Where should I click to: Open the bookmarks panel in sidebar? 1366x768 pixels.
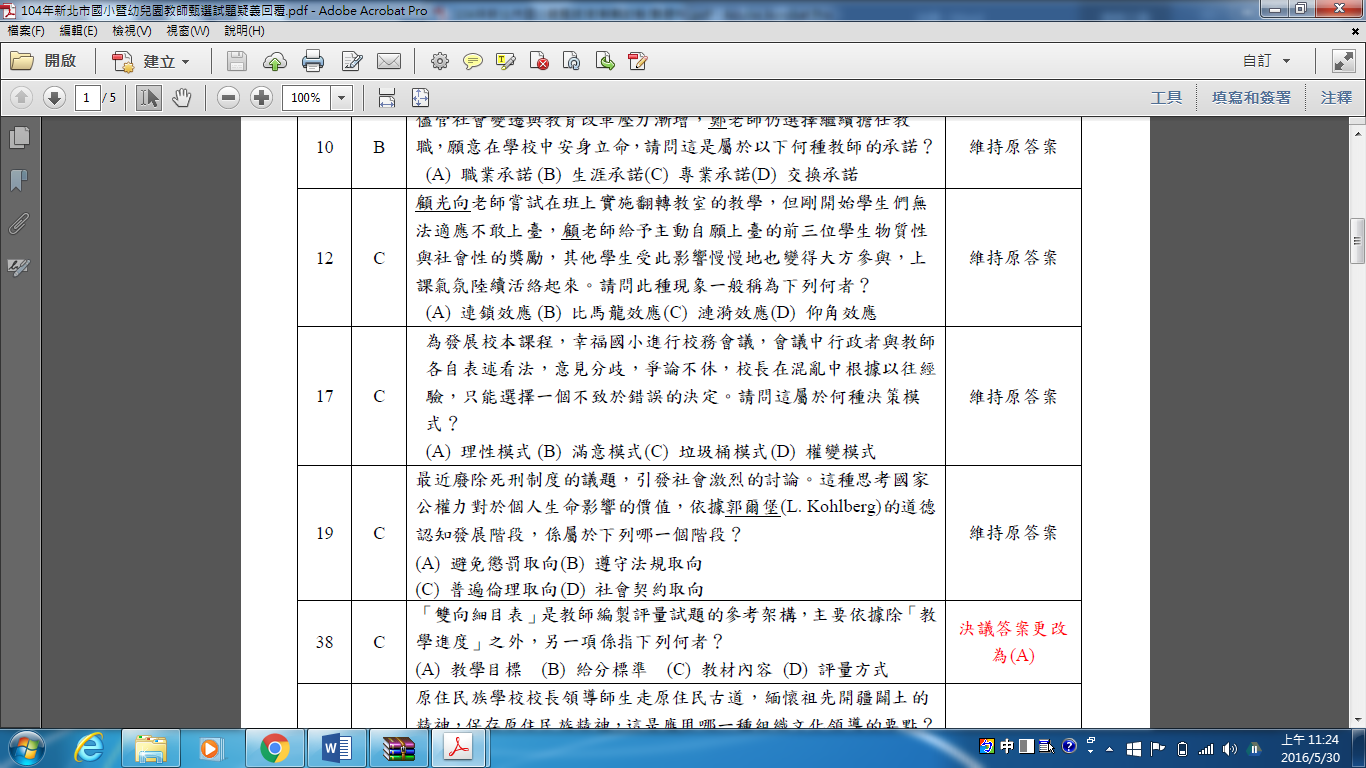pos(18,180)
